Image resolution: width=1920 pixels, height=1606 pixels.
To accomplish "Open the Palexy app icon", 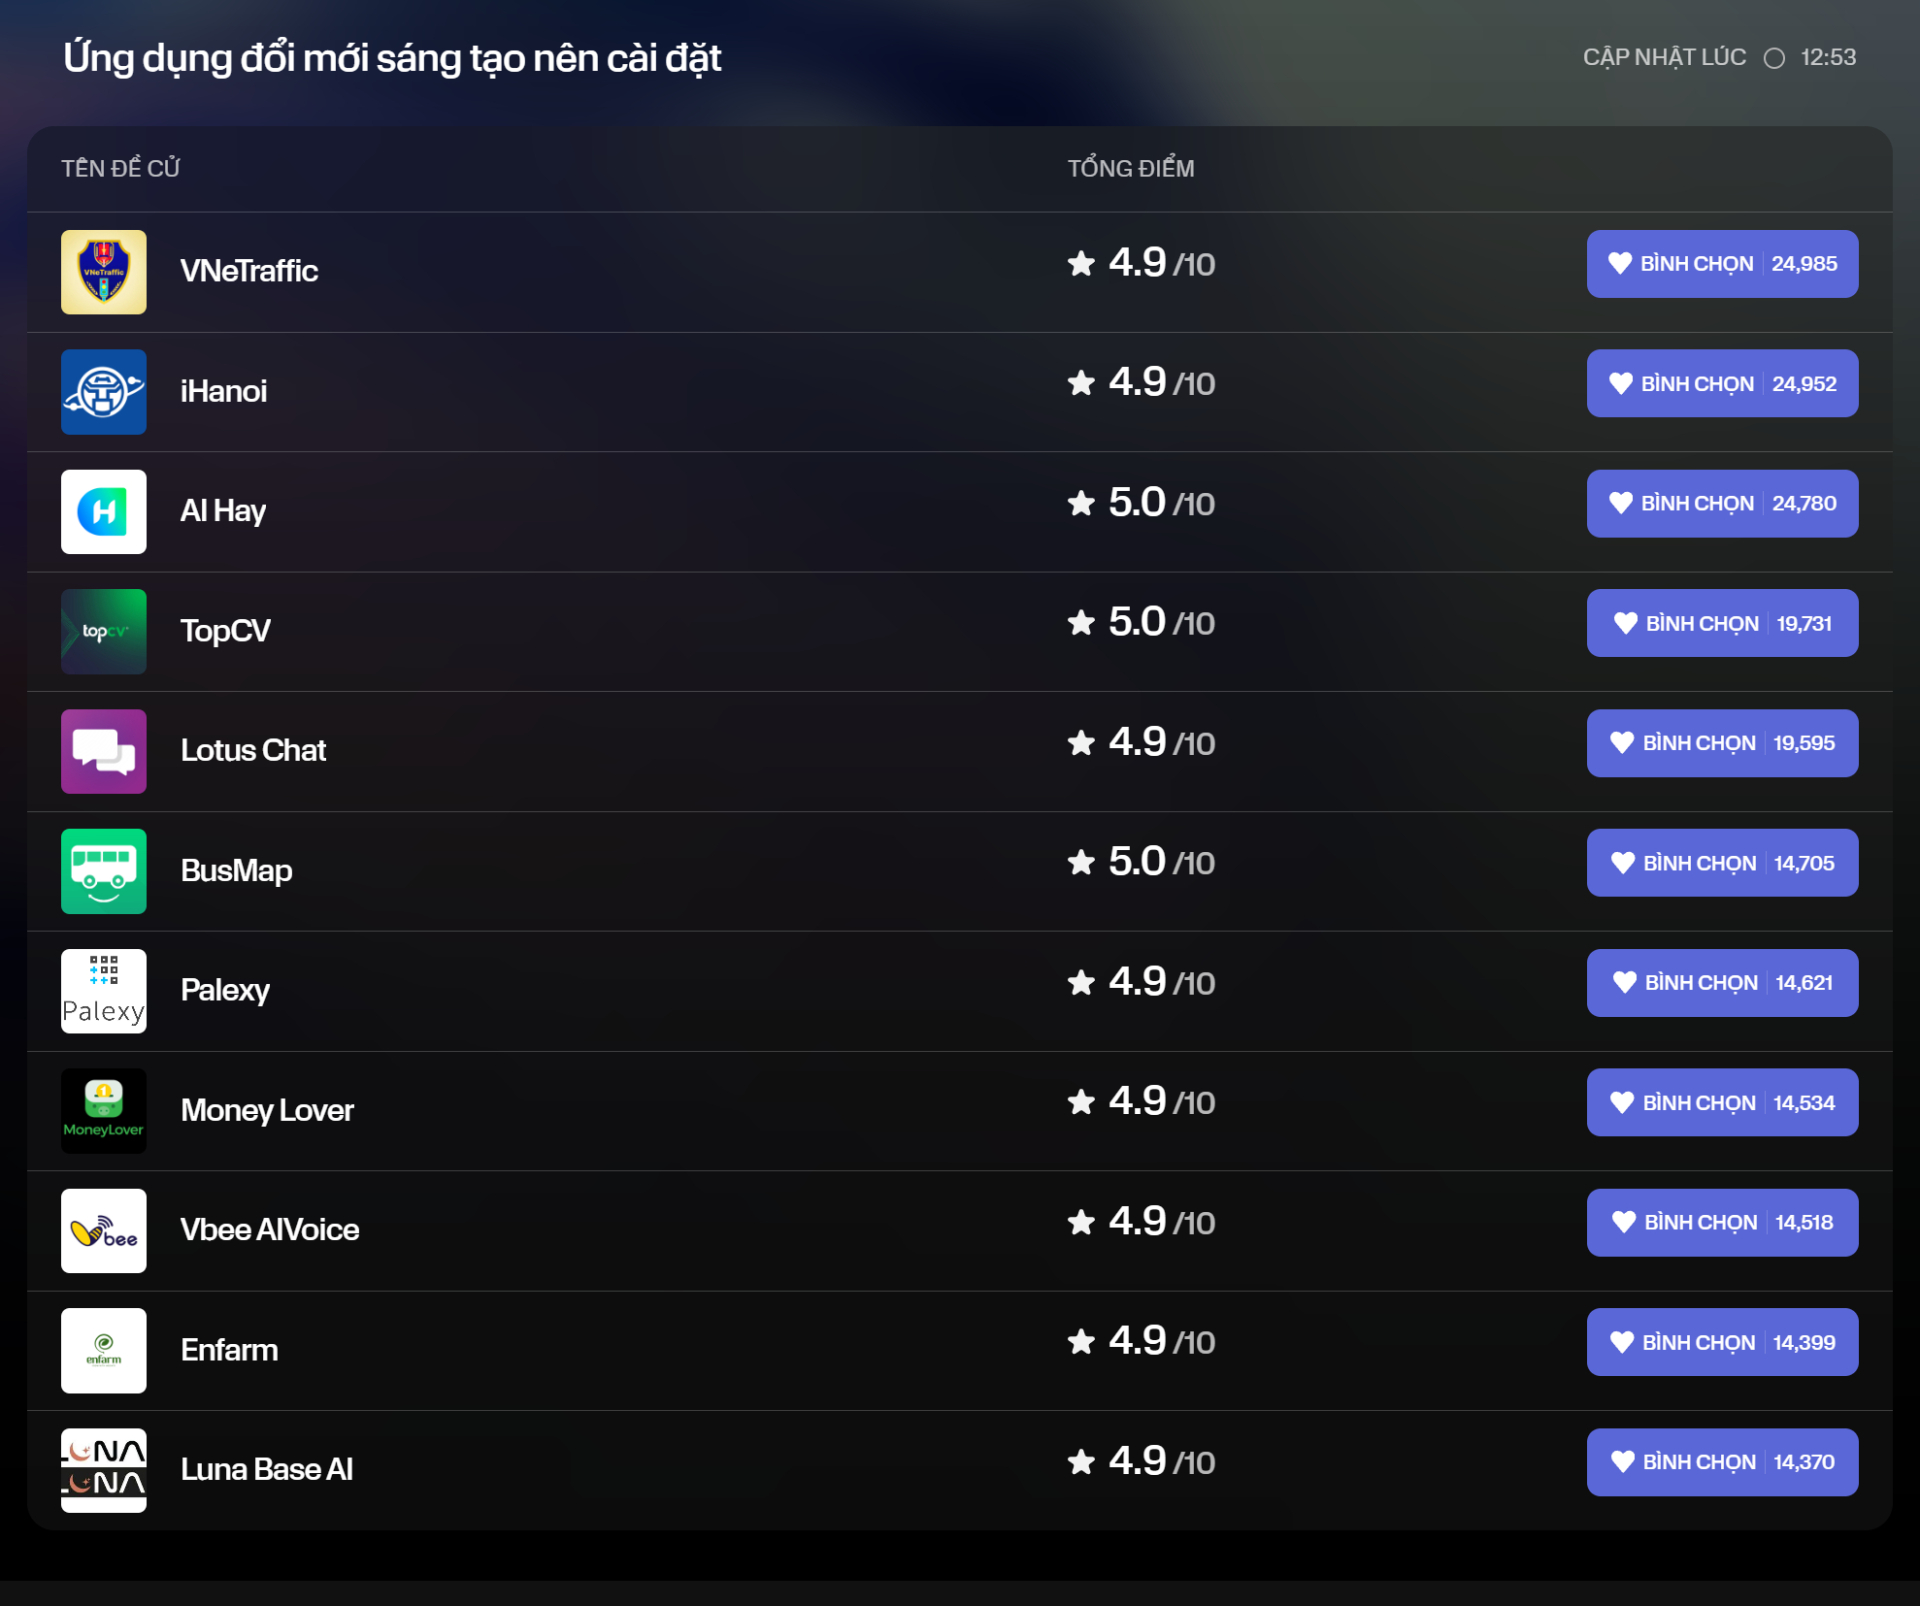I will click(x=103, y=991).
